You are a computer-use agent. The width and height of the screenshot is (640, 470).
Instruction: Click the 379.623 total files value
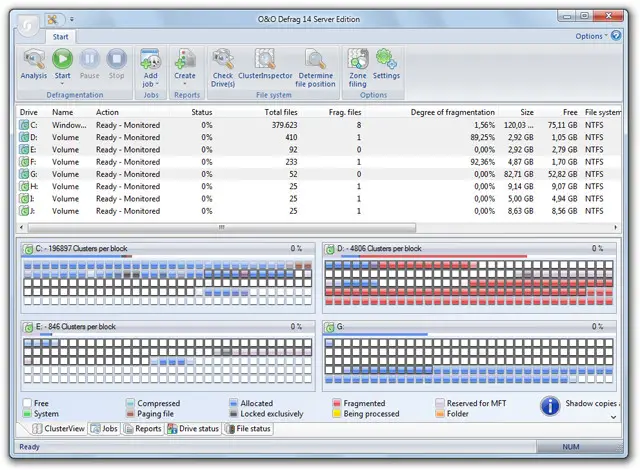point(284,125)
